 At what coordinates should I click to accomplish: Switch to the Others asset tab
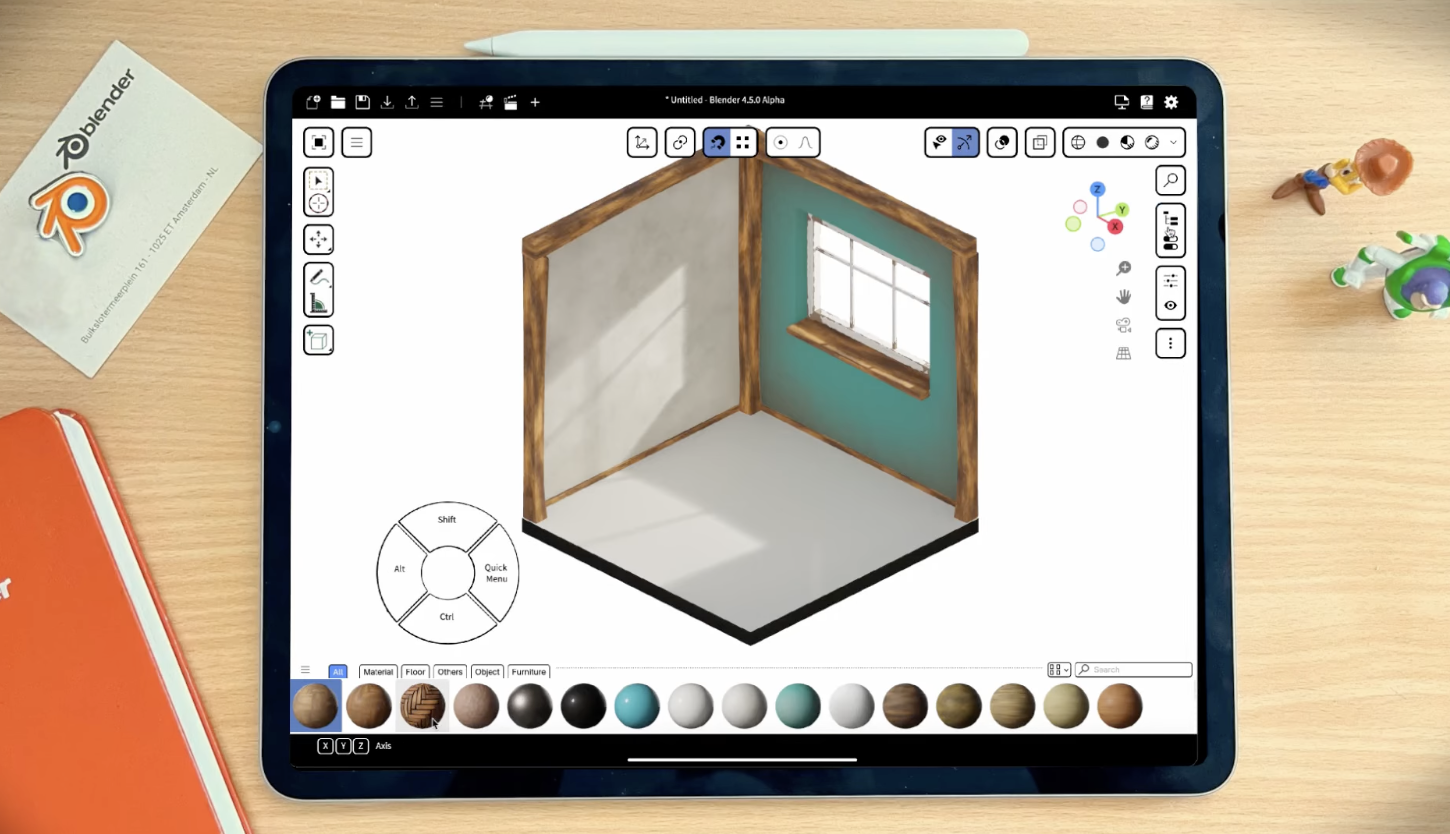[x=450, y=672]
